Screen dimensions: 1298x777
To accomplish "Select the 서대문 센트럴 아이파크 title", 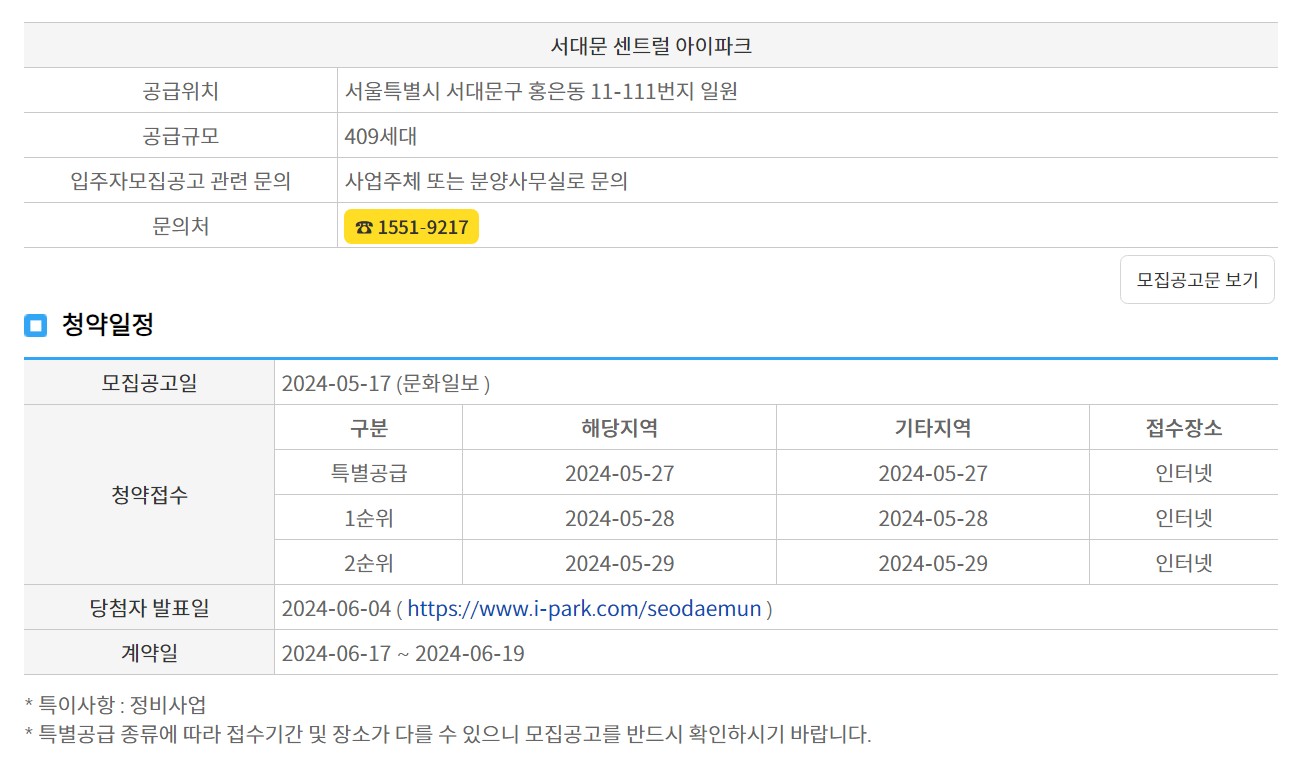I will 651,45.
